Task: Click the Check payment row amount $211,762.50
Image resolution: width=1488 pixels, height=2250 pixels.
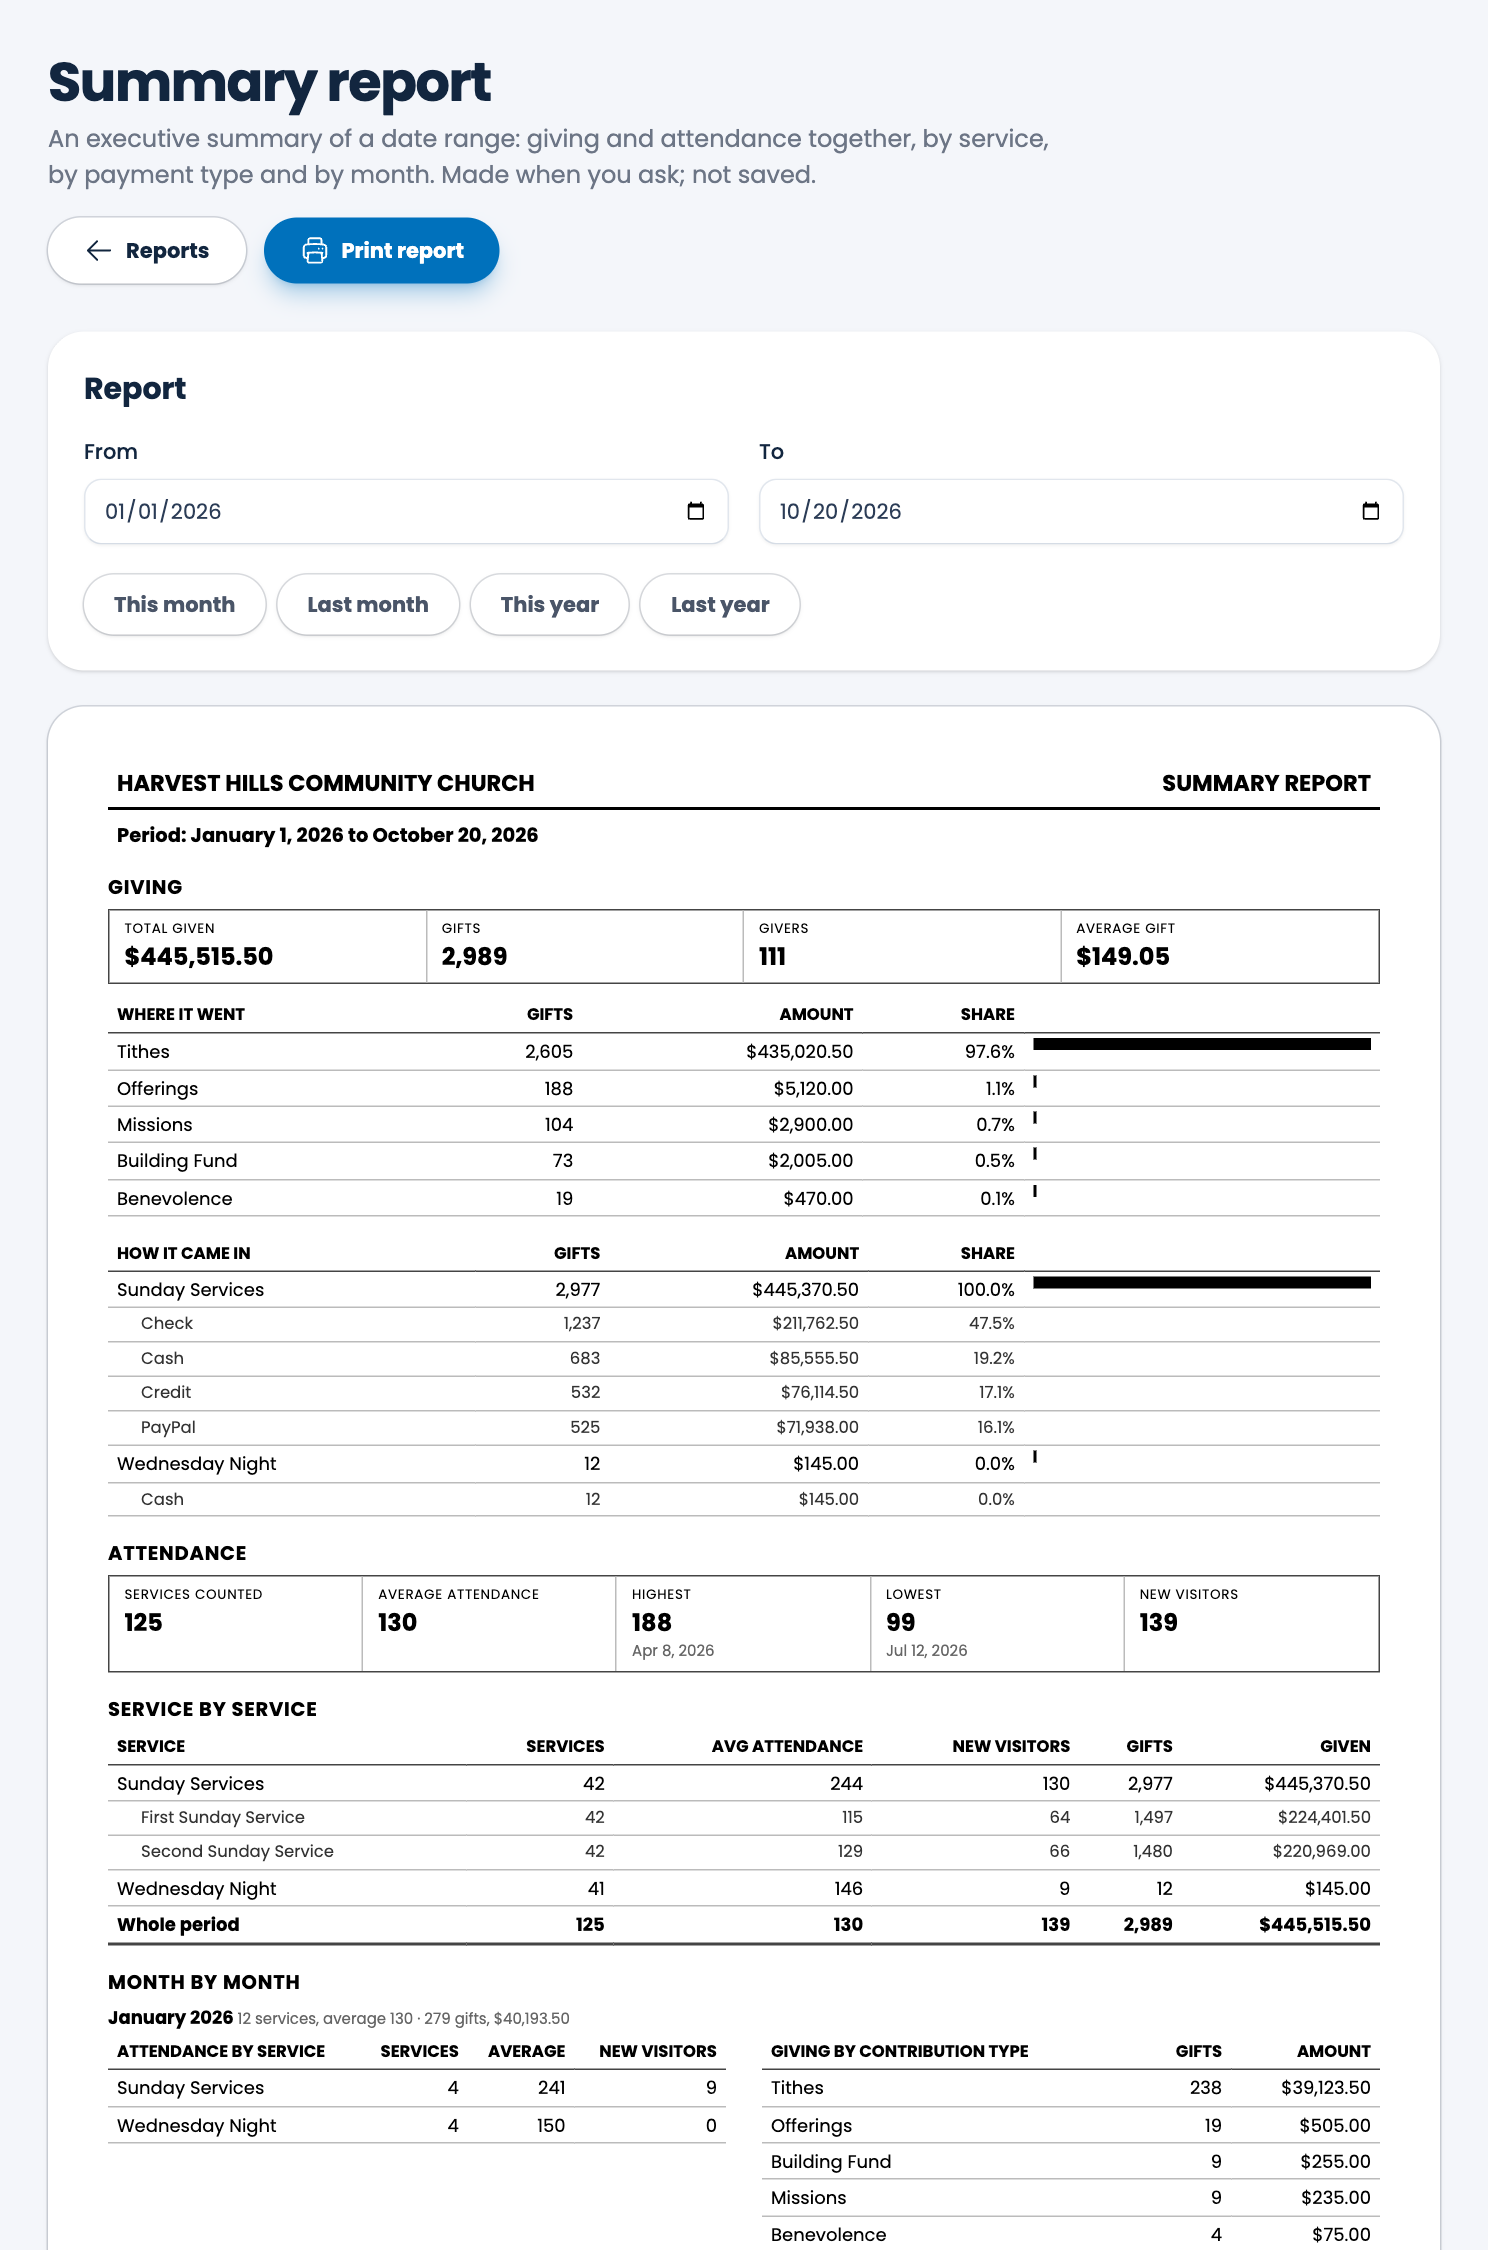Action: pos(815,1324)
